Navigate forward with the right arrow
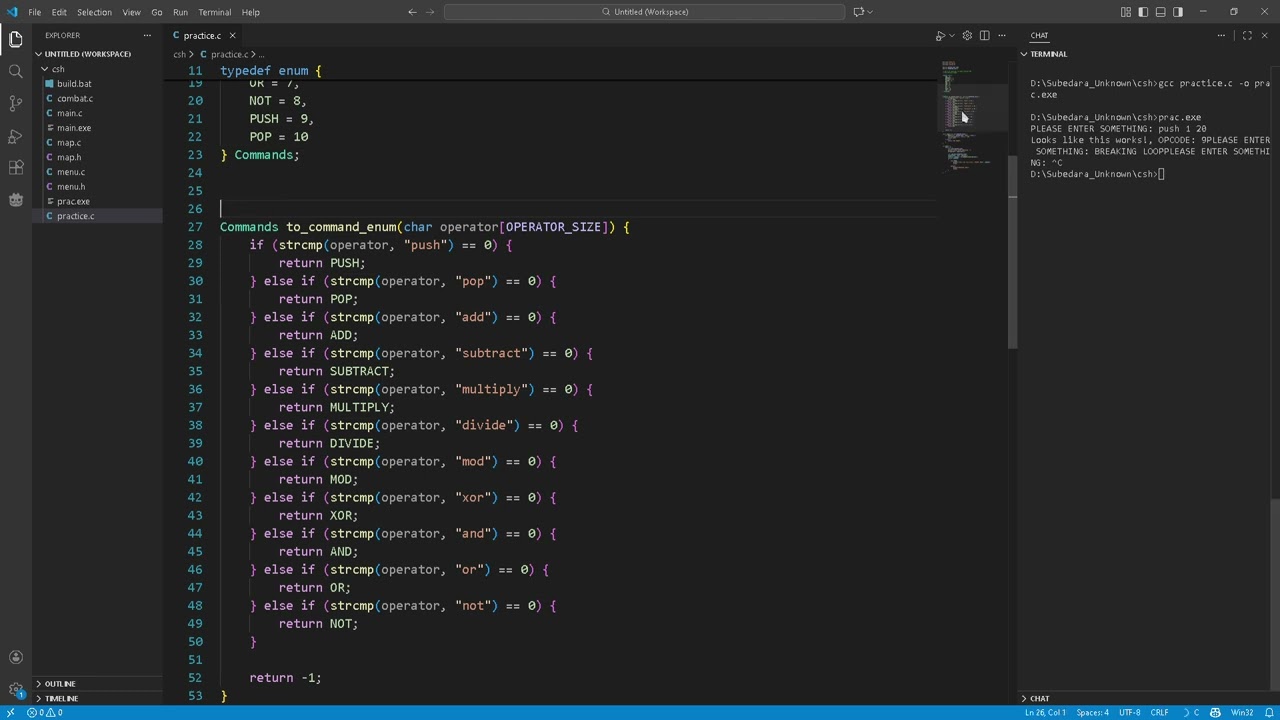Viewport: 1280px width, 720px height. (431, 12)
